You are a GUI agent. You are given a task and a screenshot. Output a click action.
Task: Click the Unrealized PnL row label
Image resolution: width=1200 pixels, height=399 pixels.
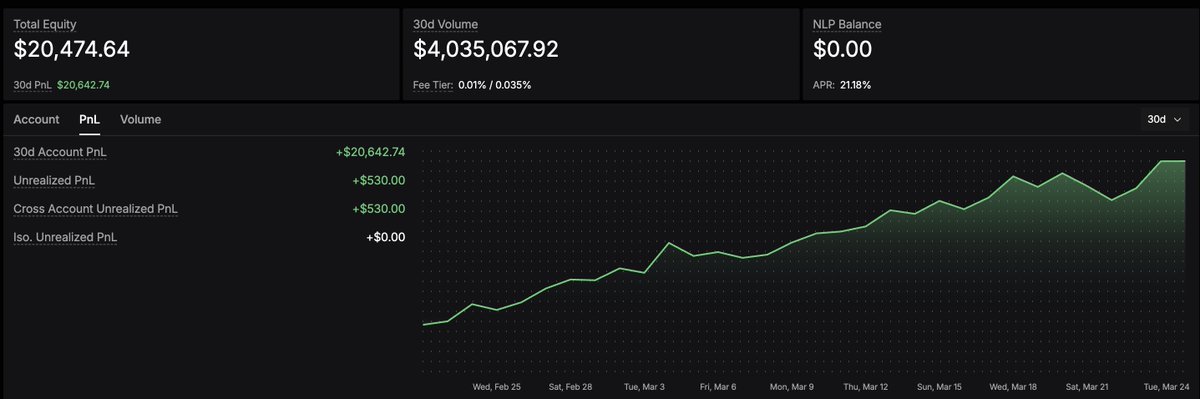pyautogui.click(x=55, y=180)
